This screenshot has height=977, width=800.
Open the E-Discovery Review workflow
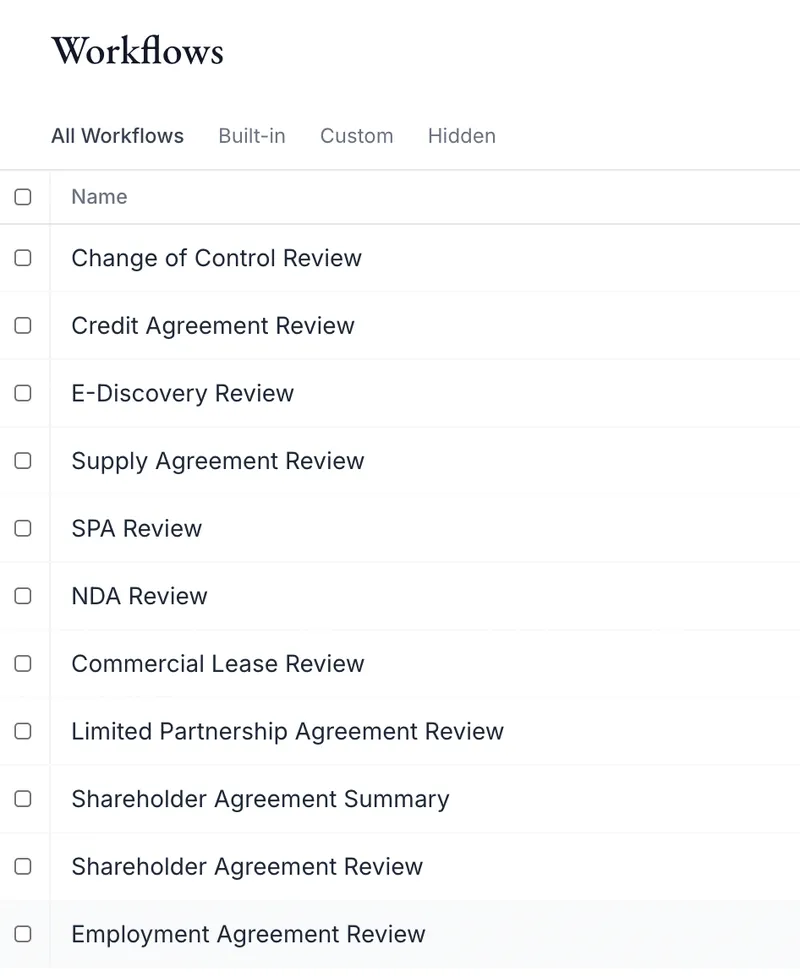(182, 393)
